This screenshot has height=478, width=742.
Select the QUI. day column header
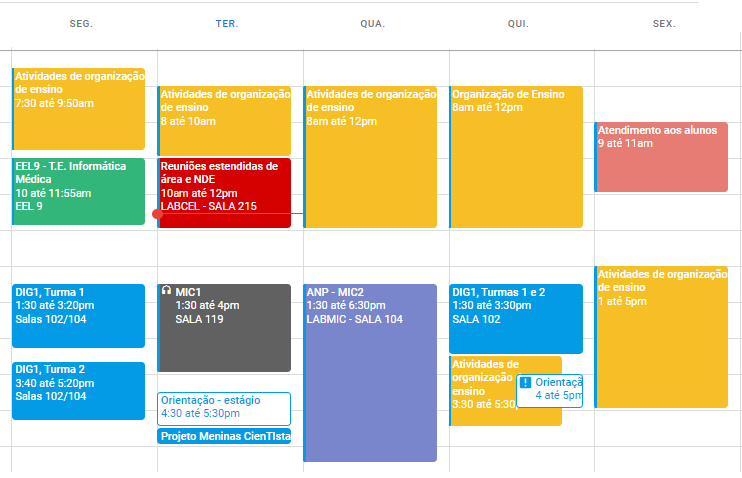pos(518,23)
